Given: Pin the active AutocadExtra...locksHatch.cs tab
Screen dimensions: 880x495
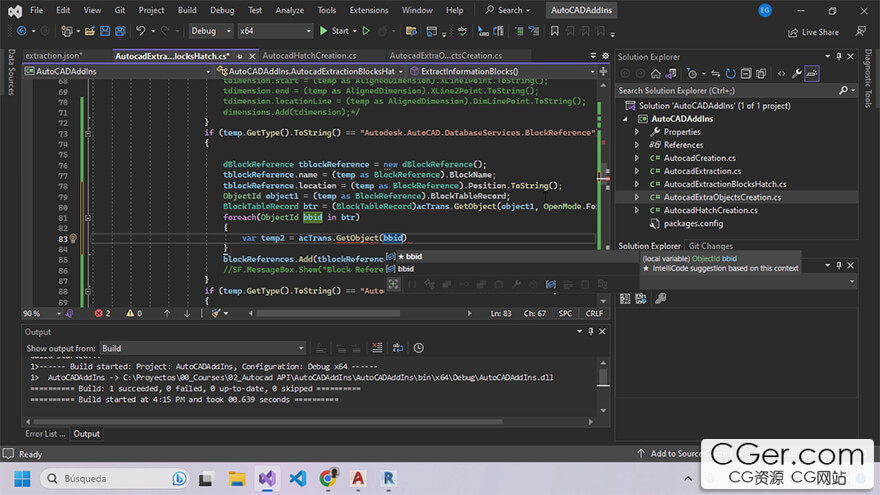Looking at the screenshot, I should pyautogui.click(x=240, y=56).
